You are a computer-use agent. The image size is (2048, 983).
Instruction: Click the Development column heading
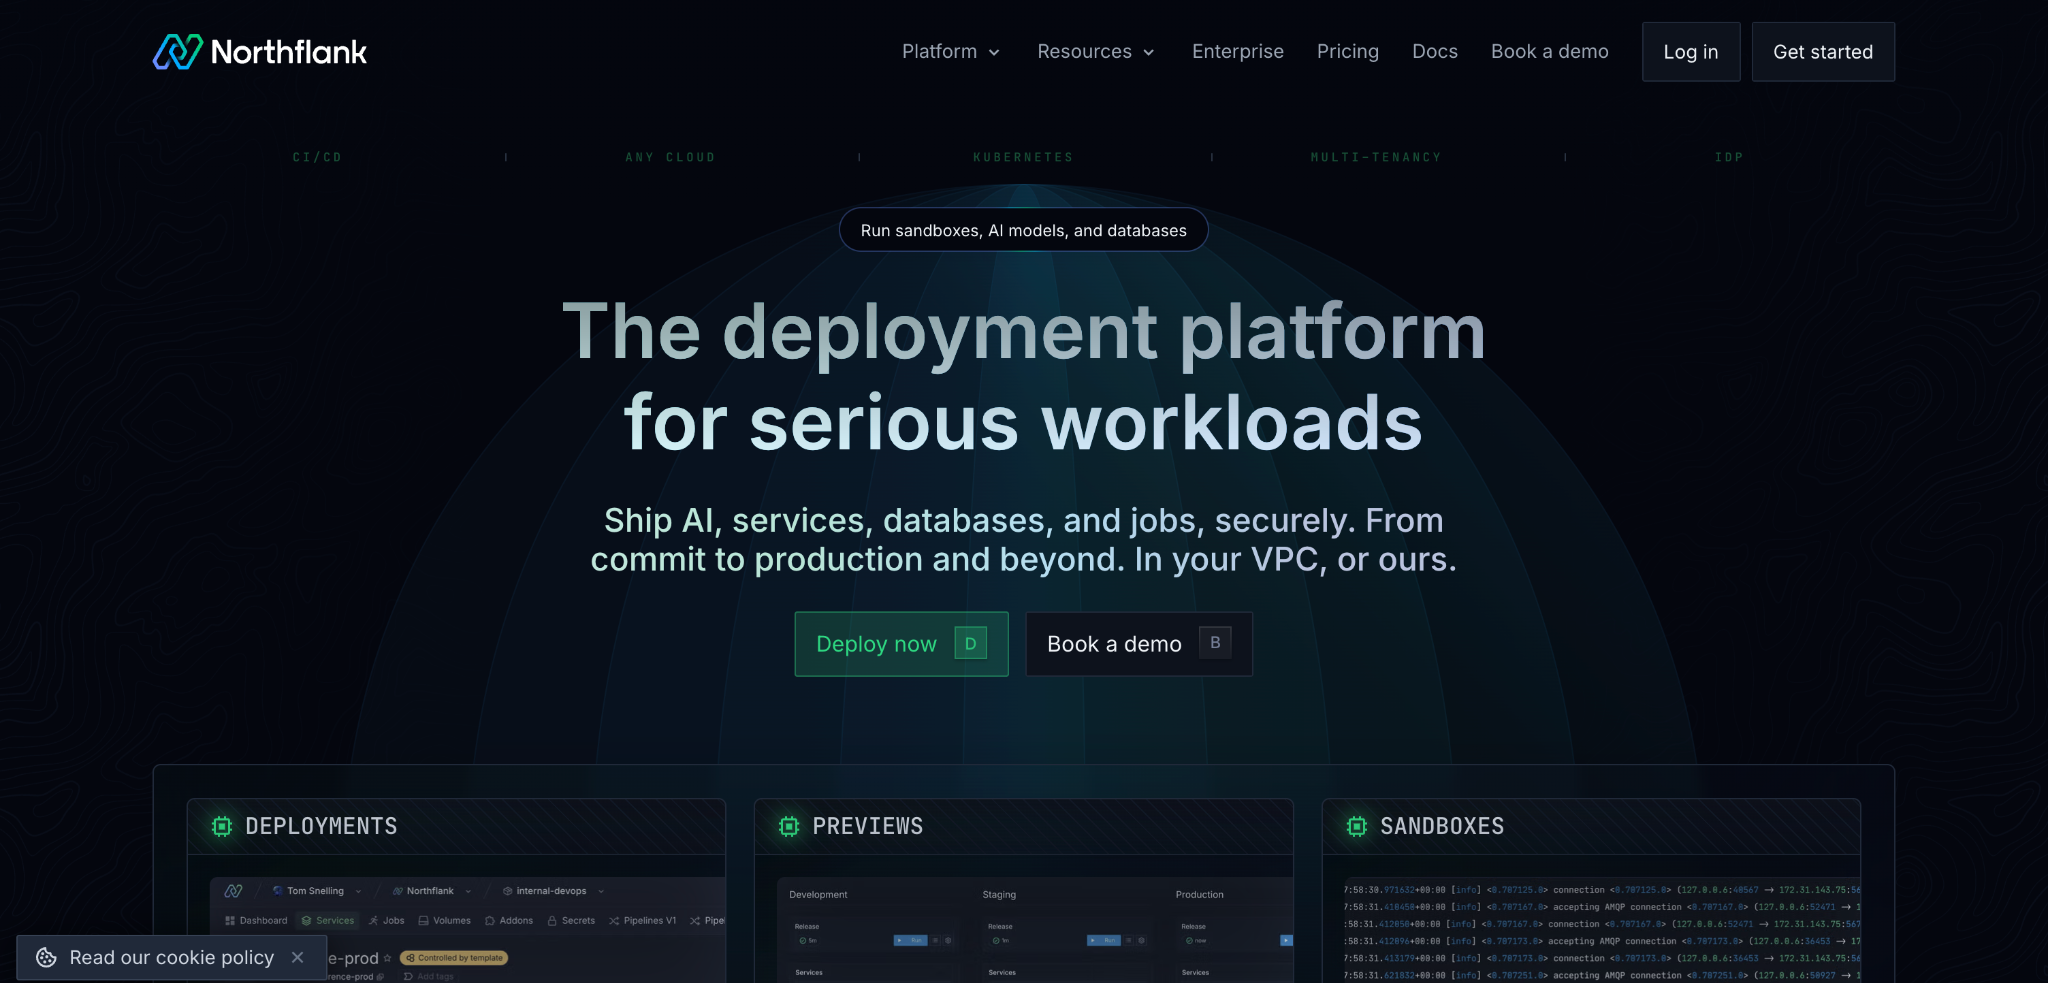tap(818, 895)
